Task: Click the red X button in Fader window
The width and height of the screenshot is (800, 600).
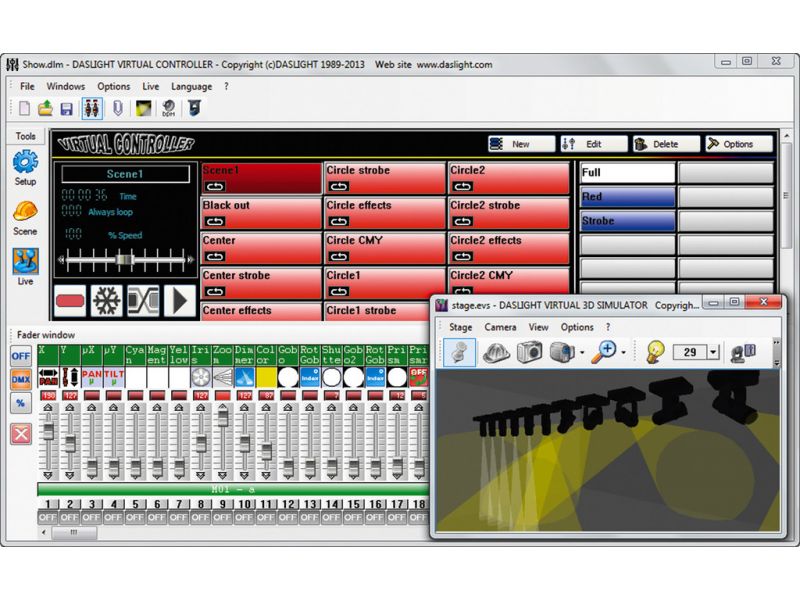Action: pos(21,434)
